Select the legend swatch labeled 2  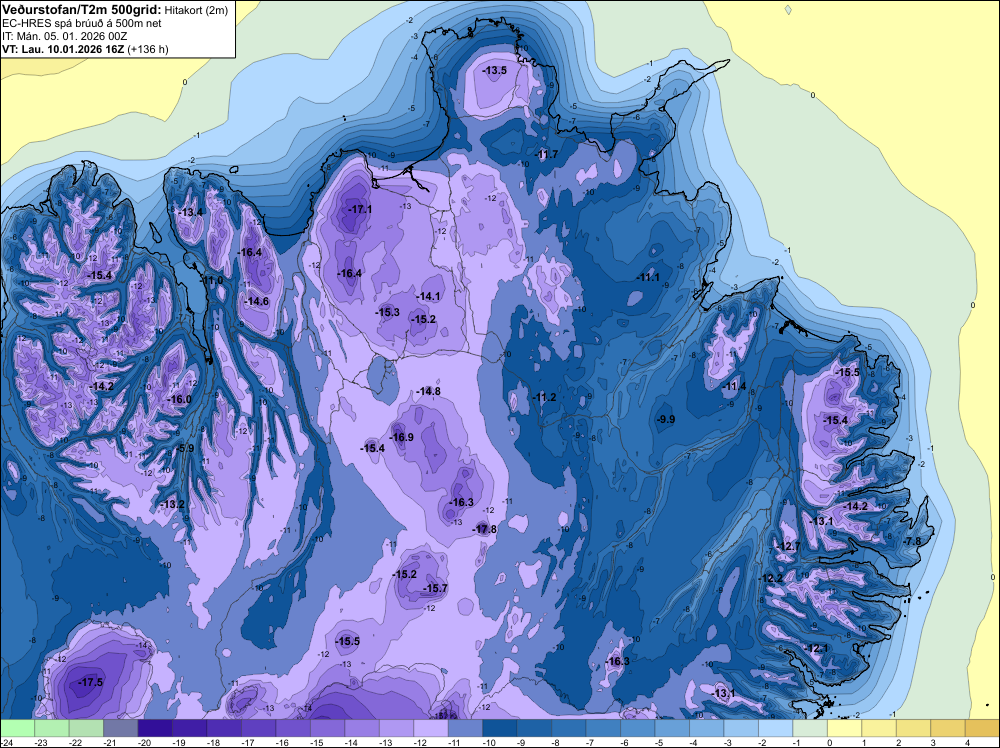[x=913, y=728]
